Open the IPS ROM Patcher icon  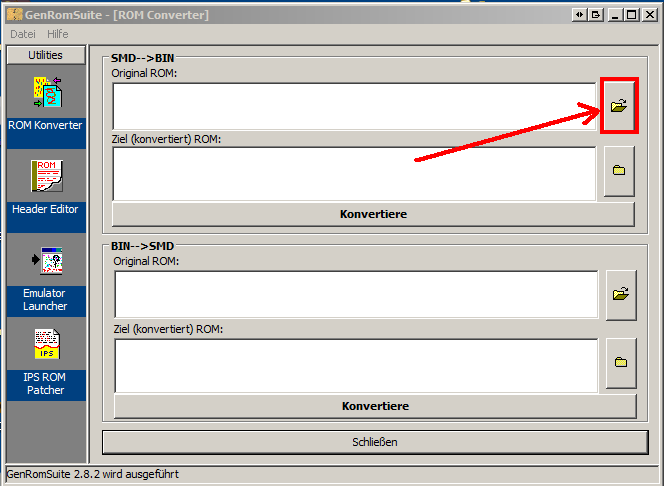[x=47, y=344]
